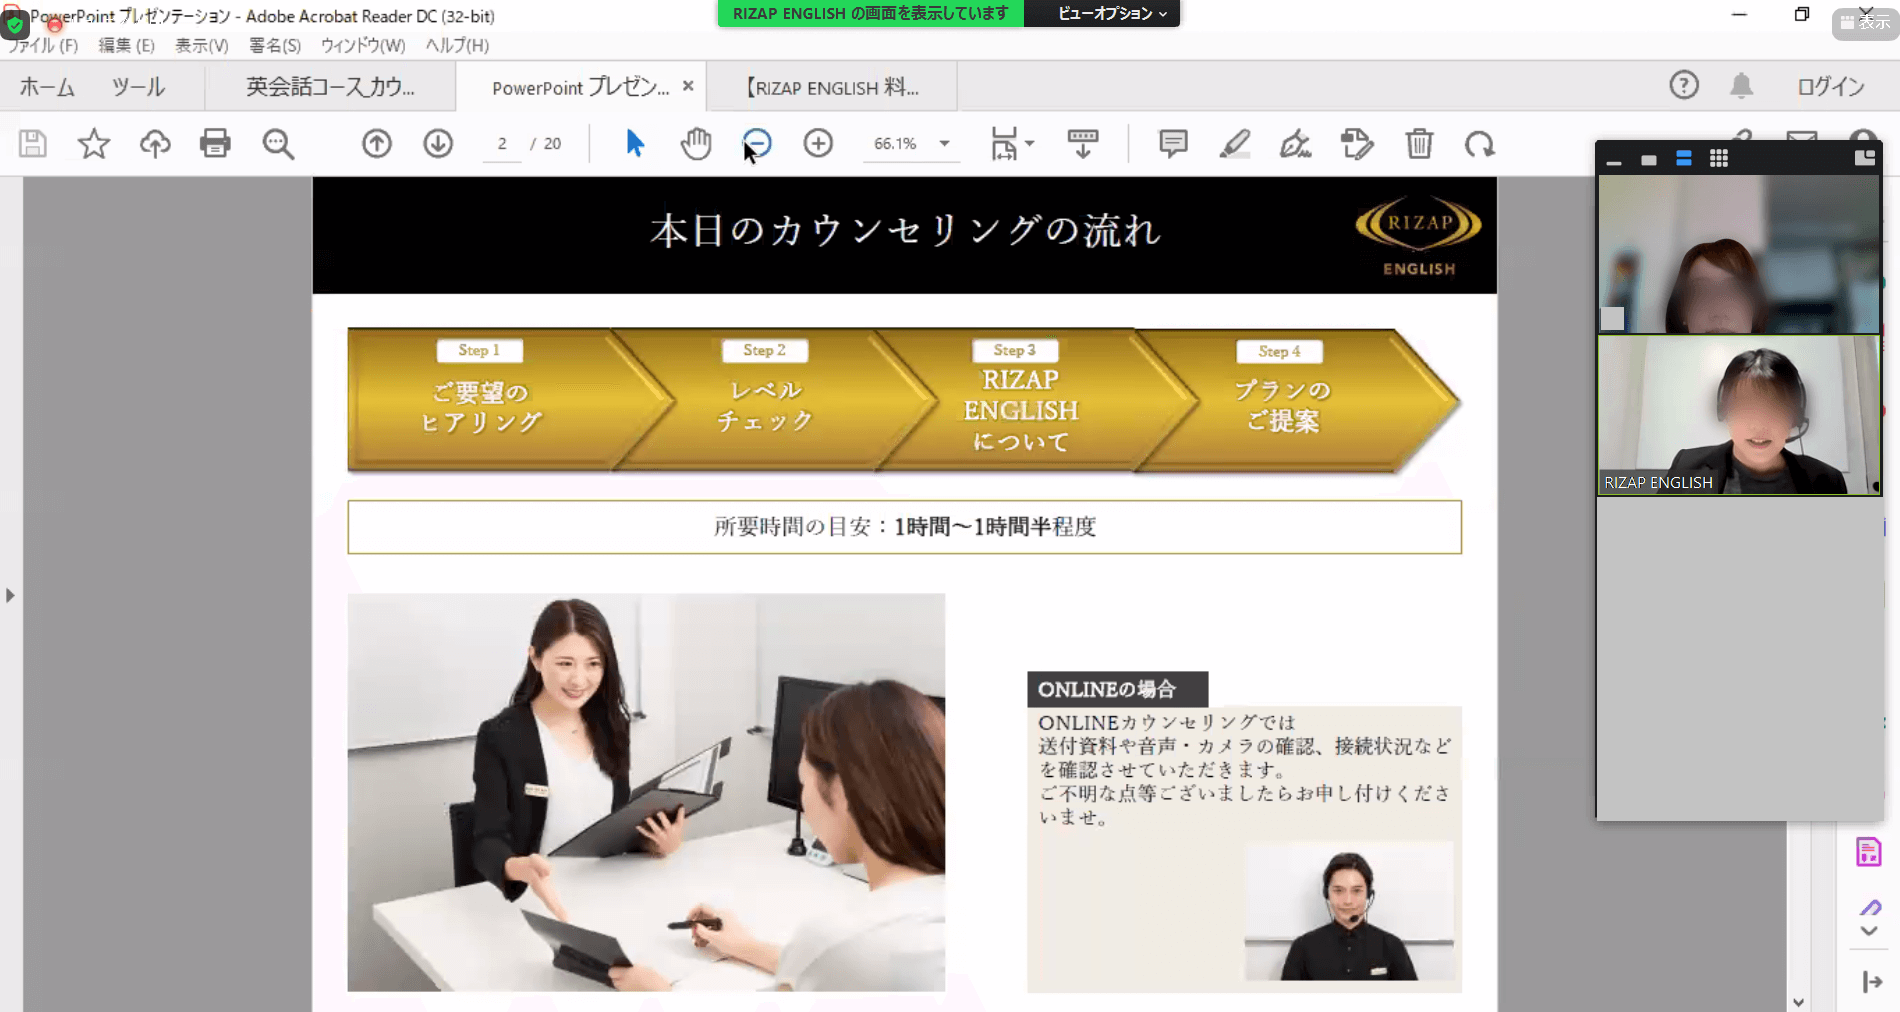1900x1012 pixels.
Task: Go to the next page arrow
Action: coord(438,144)
